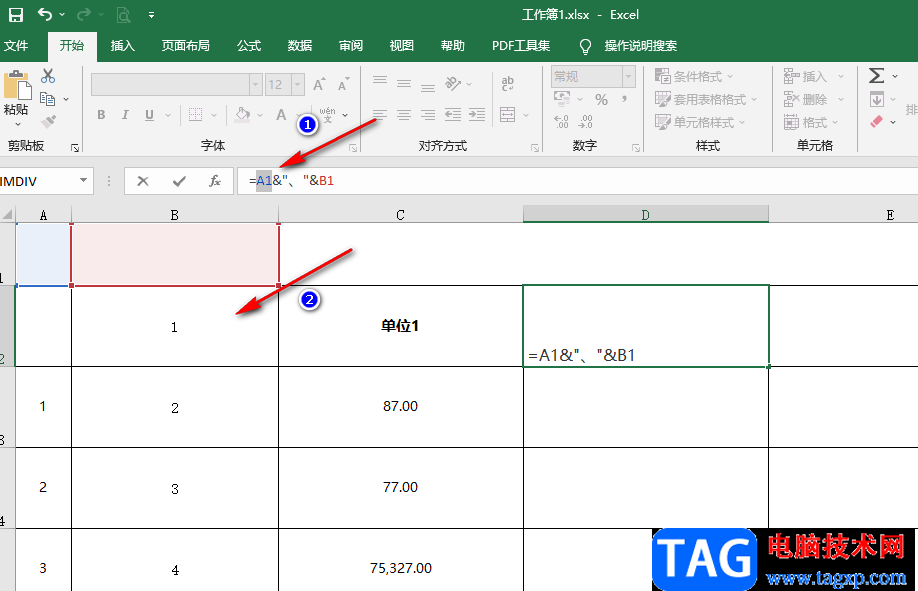Switch to the 公式 tab
918x591 pixels.
pyautogui.click(x=249, y=46)
